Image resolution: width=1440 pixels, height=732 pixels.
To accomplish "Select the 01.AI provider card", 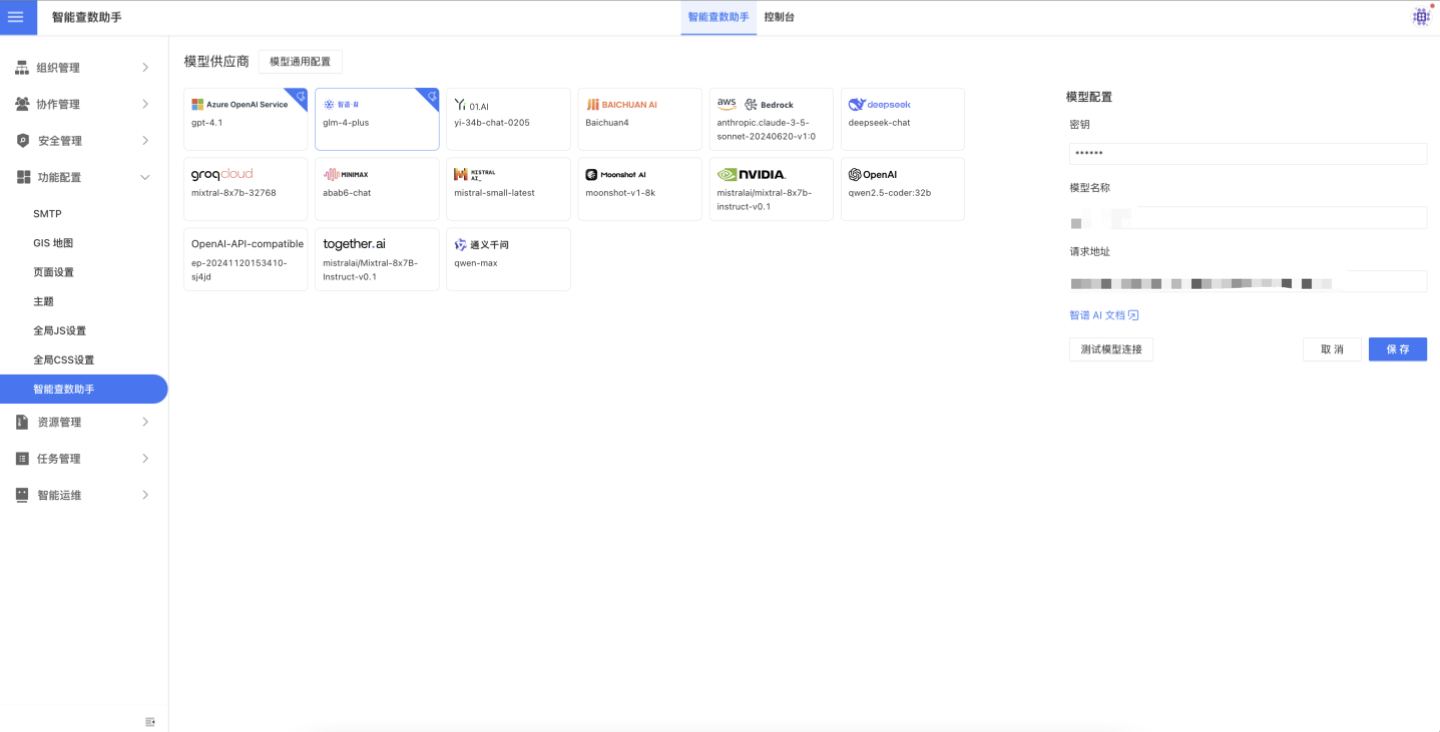I will [508, 119].
